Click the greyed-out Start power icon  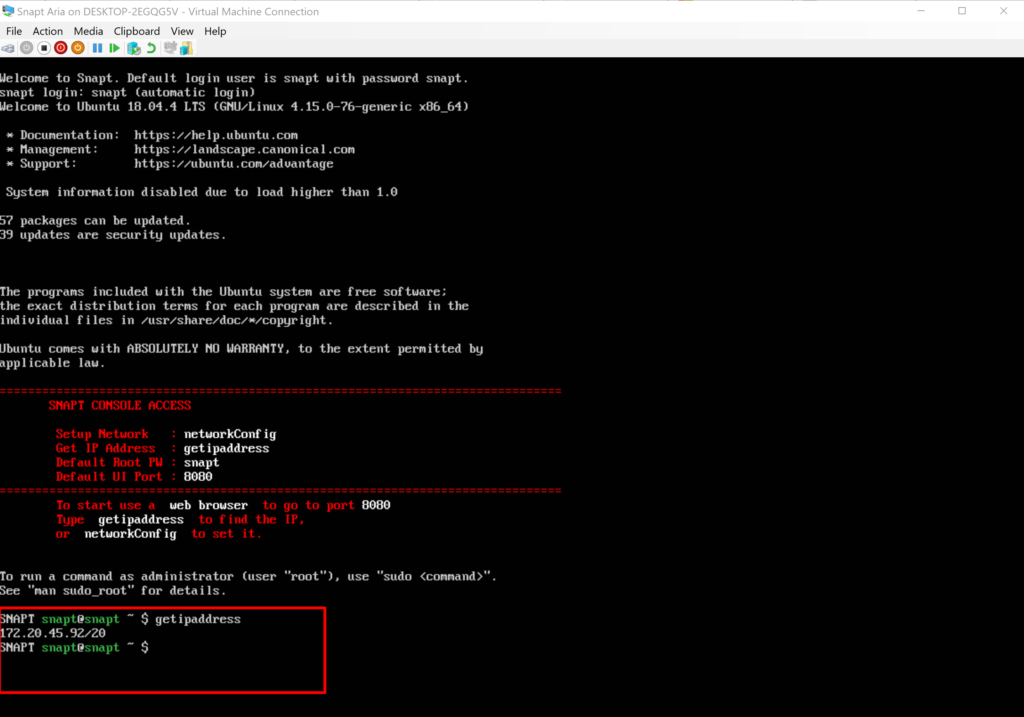[x=26, y=48]
